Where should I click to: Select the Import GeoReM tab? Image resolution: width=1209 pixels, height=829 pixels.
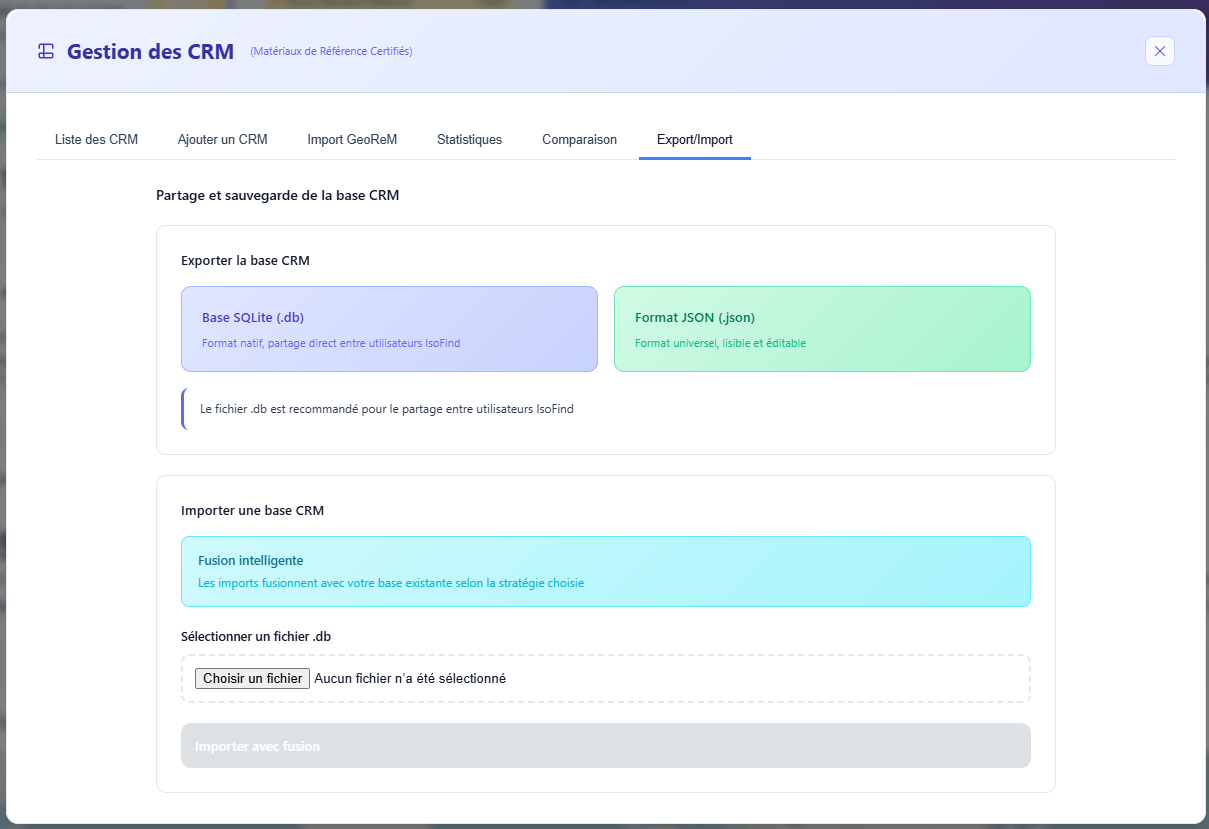pos(352,139)
